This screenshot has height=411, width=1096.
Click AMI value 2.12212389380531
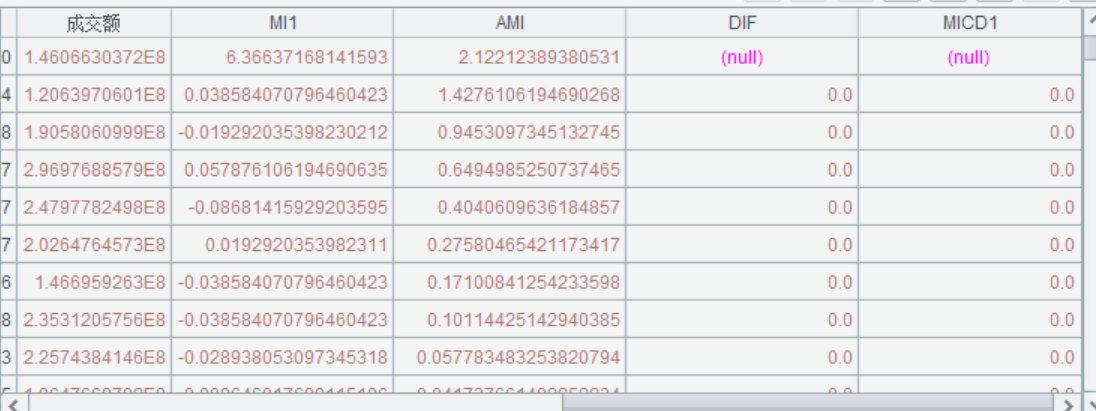tap(510, 57)
